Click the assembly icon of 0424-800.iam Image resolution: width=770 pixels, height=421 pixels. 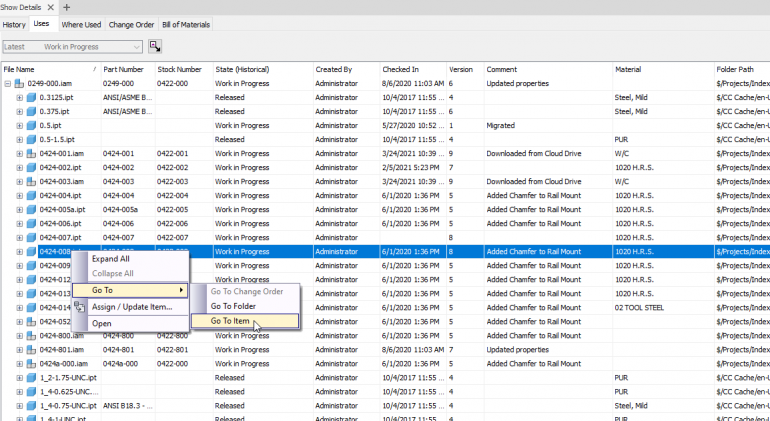[31, 336]
